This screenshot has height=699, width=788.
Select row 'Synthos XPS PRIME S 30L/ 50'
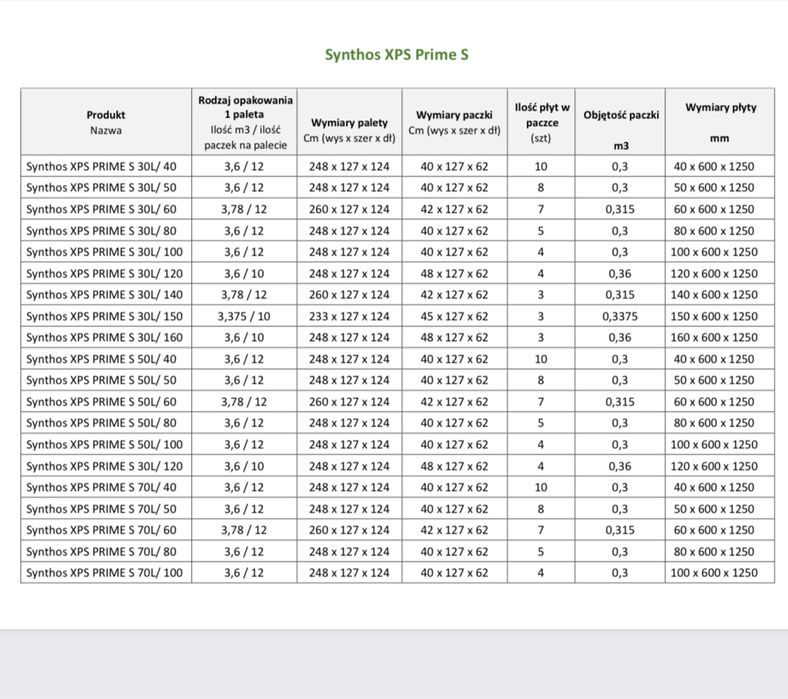pos(398,187)
